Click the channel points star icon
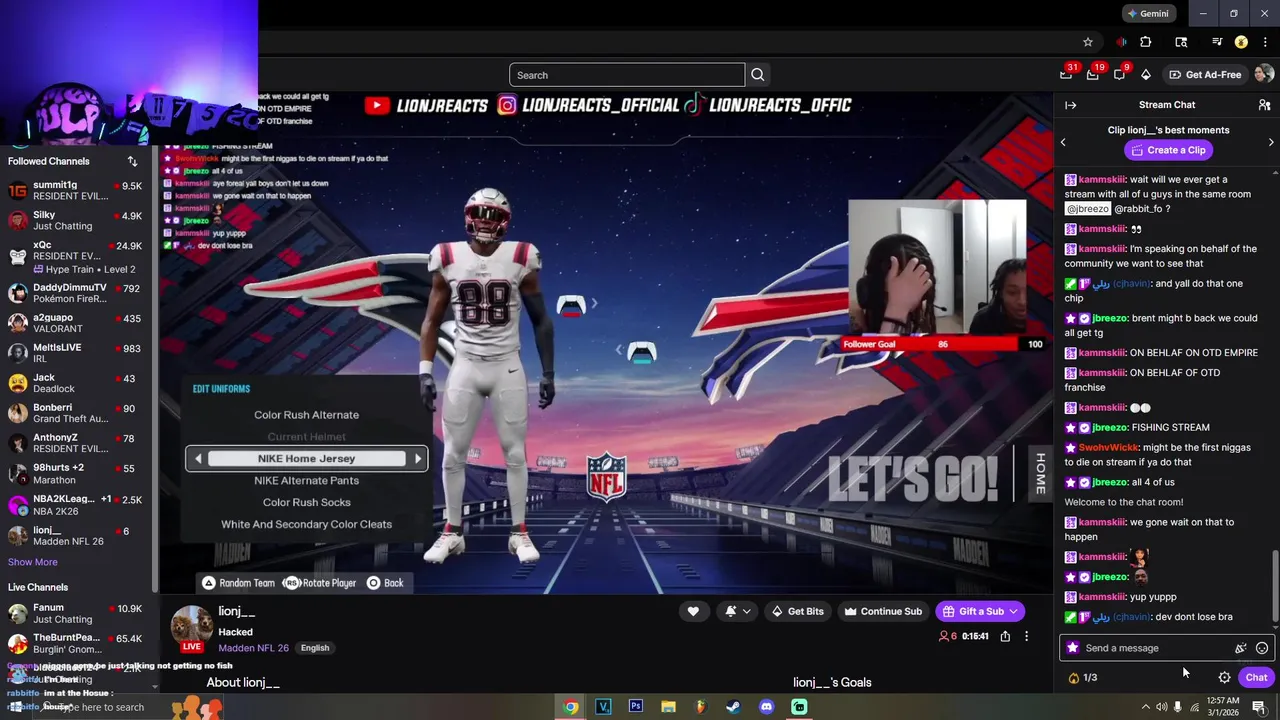The height and width of the screenshot is (720, 1280). point(1073,648)
